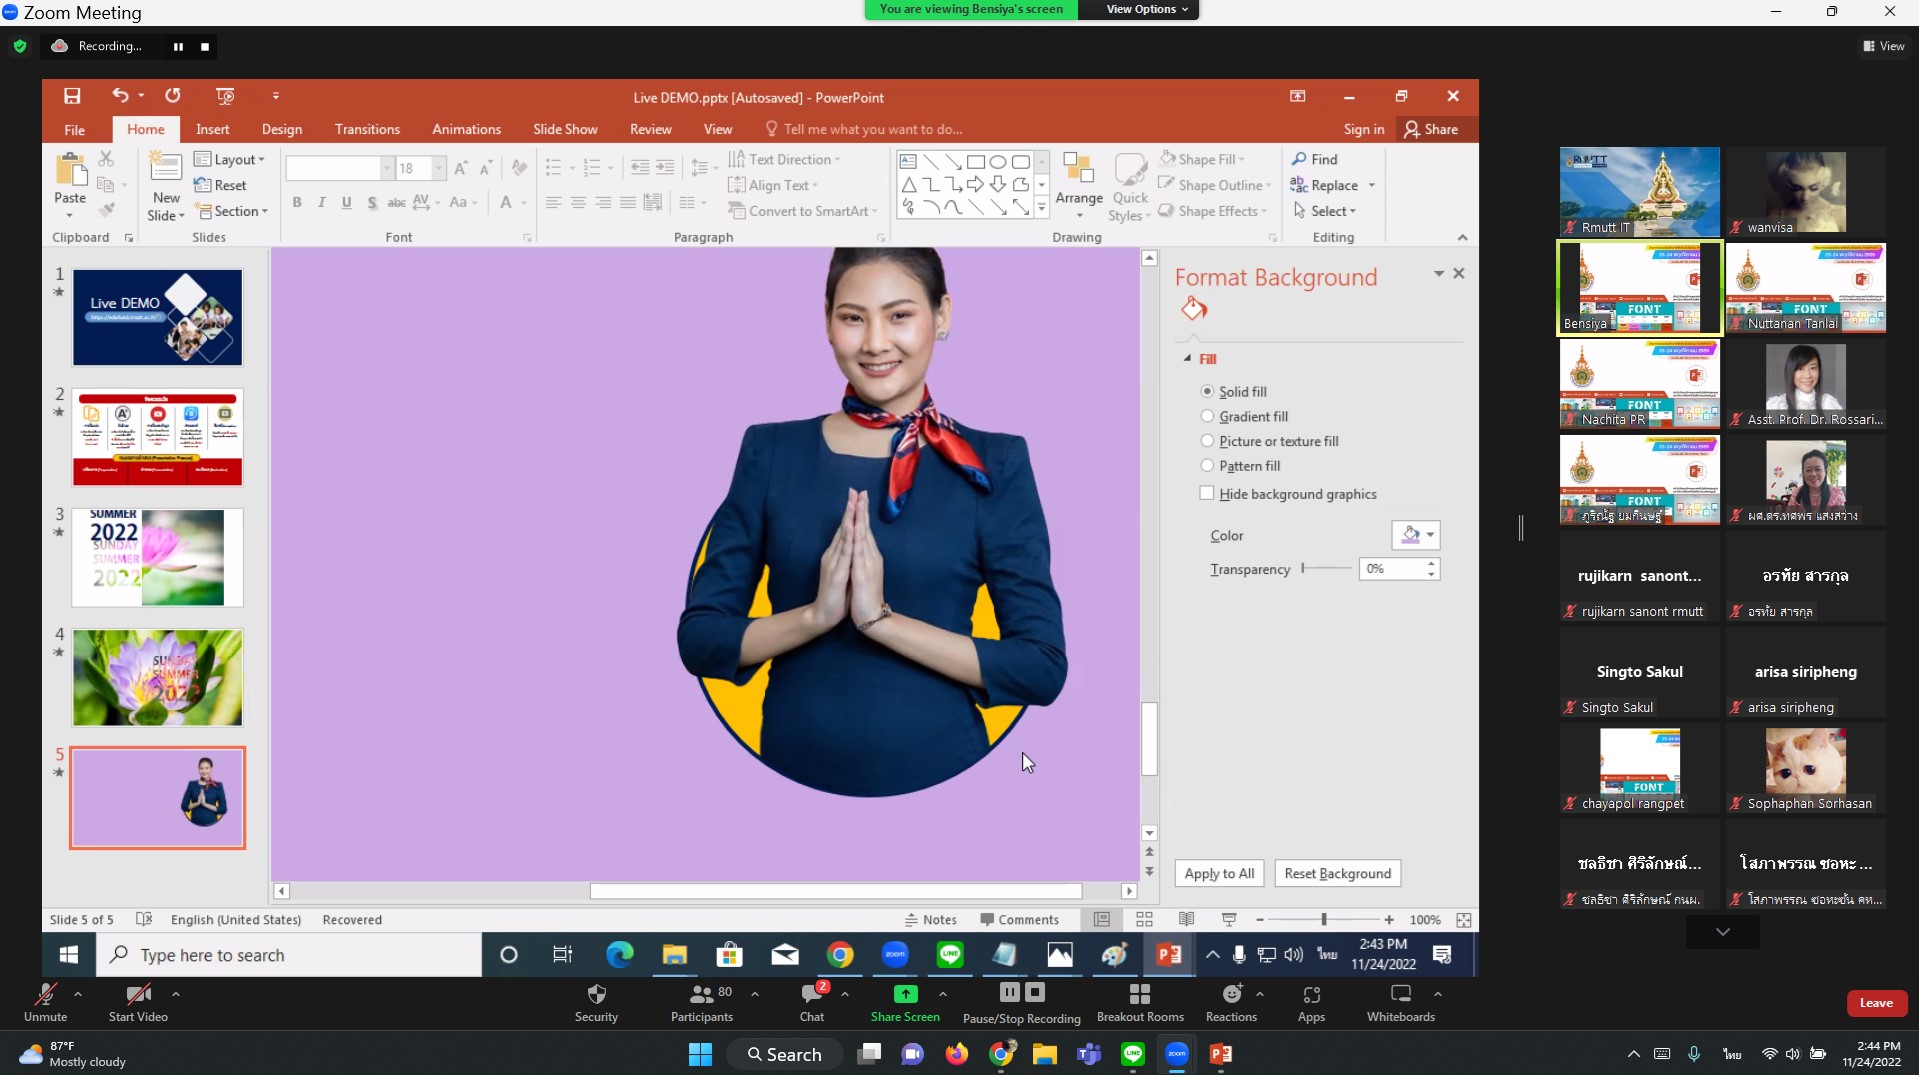The width and height of the screenshot is (1920, 1075).
Task: Expand the Layout dropdown
Action: (229, 159)
